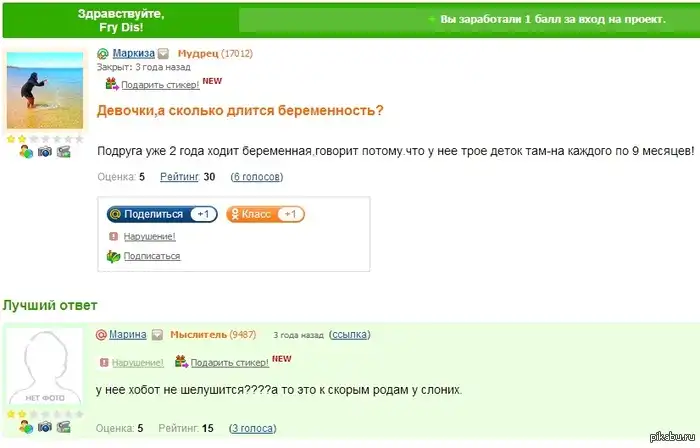Open the 6 голосов votes link
Image resolution: width=700 pixels, height=448 pixels.
click(256, 177)
